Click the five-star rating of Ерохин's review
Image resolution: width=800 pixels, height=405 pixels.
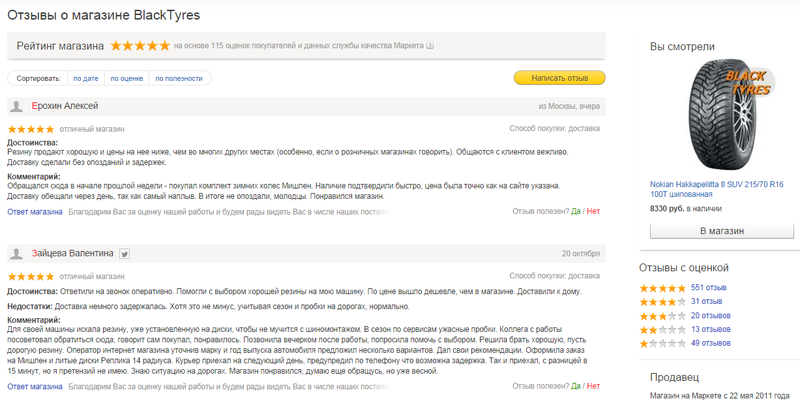pos(31,129)
